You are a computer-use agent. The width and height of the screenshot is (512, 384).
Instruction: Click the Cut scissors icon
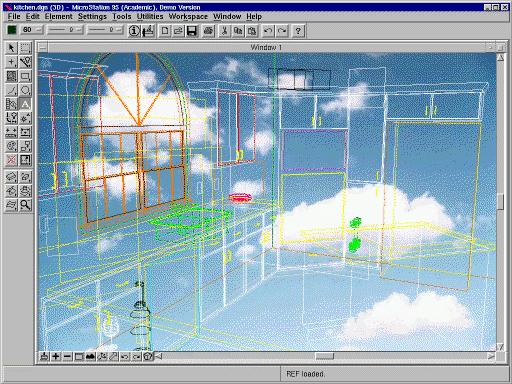(x=224, y=31)
